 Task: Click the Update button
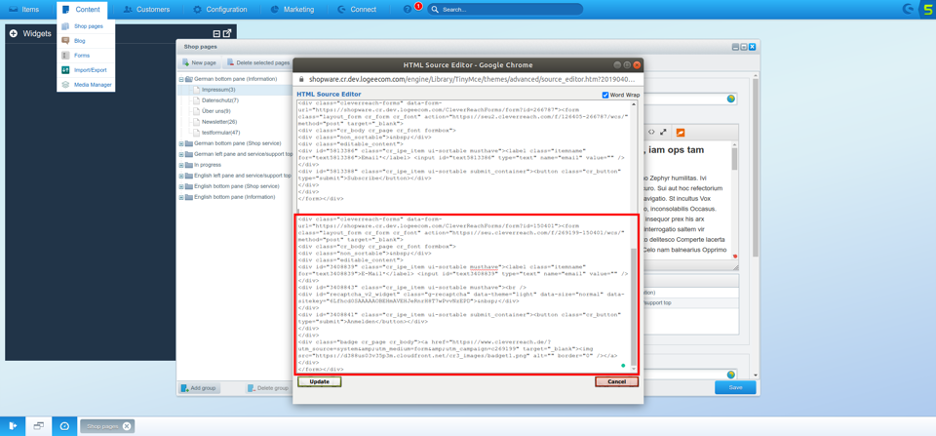319,382
